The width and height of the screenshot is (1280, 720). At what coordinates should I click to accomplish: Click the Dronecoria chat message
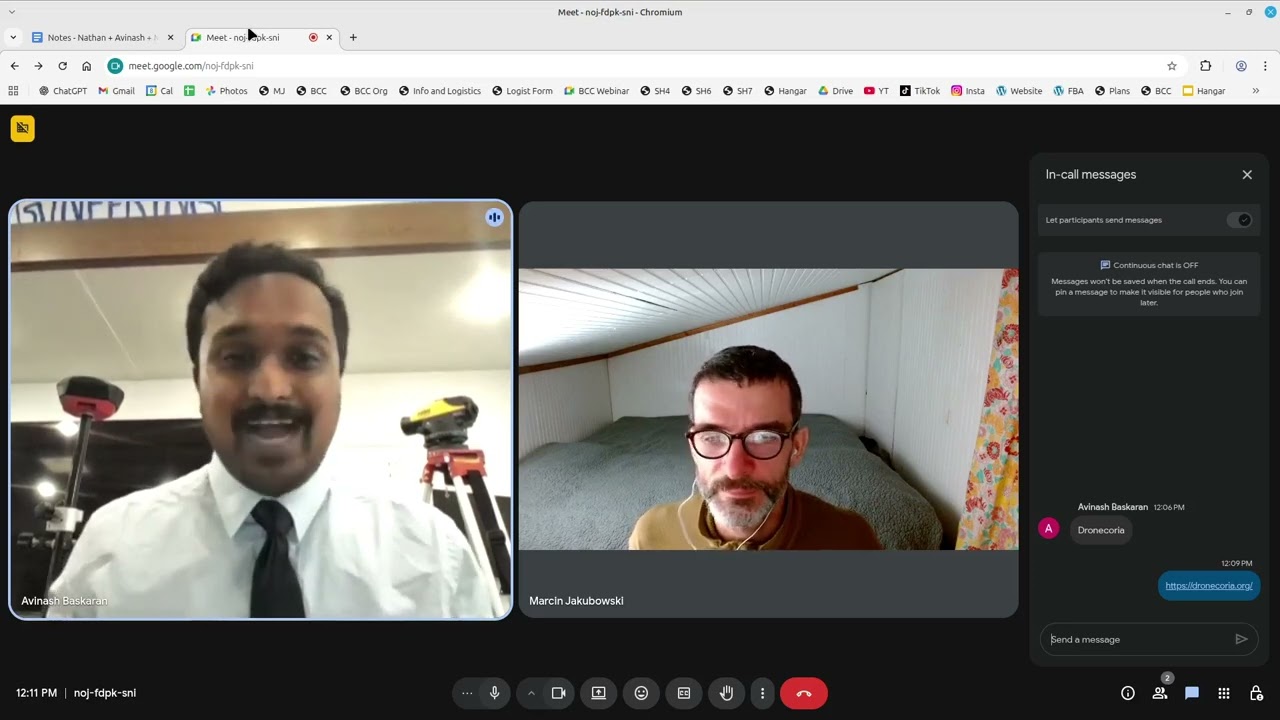[x=1101, y=530]
